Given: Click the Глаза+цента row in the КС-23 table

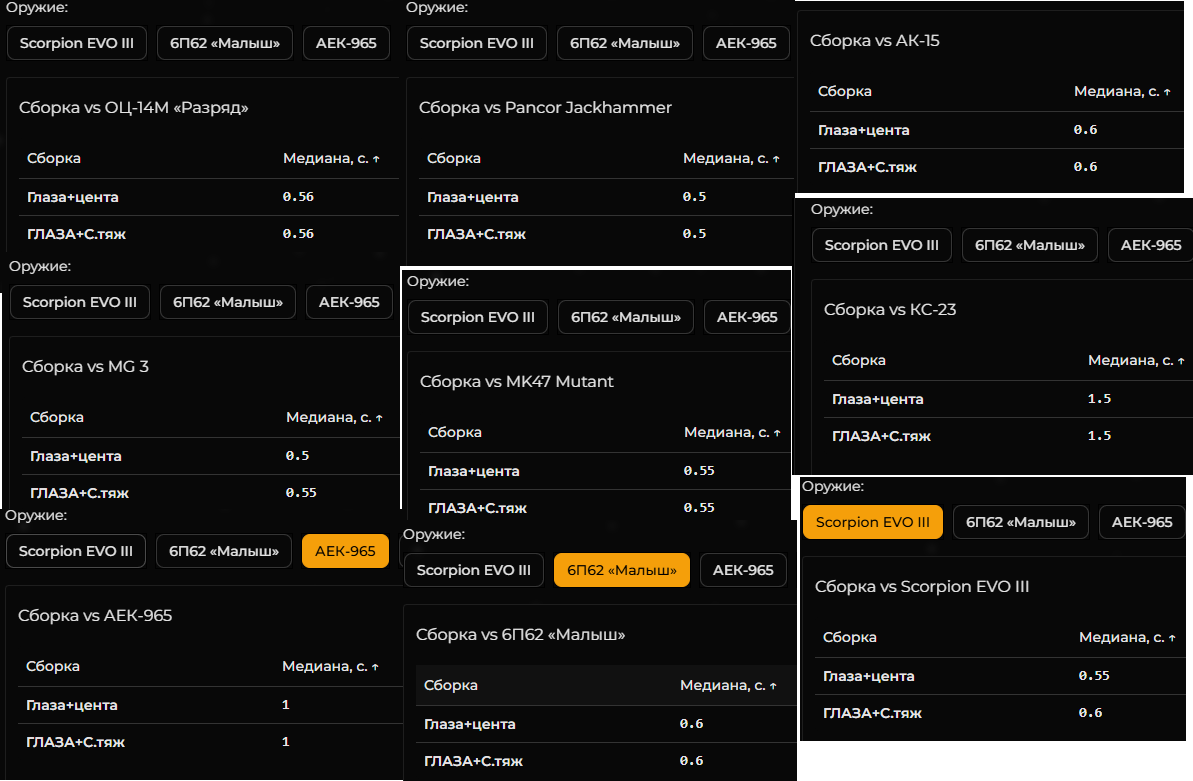Looking at the screenshot, I should [x=1008, y=399].
